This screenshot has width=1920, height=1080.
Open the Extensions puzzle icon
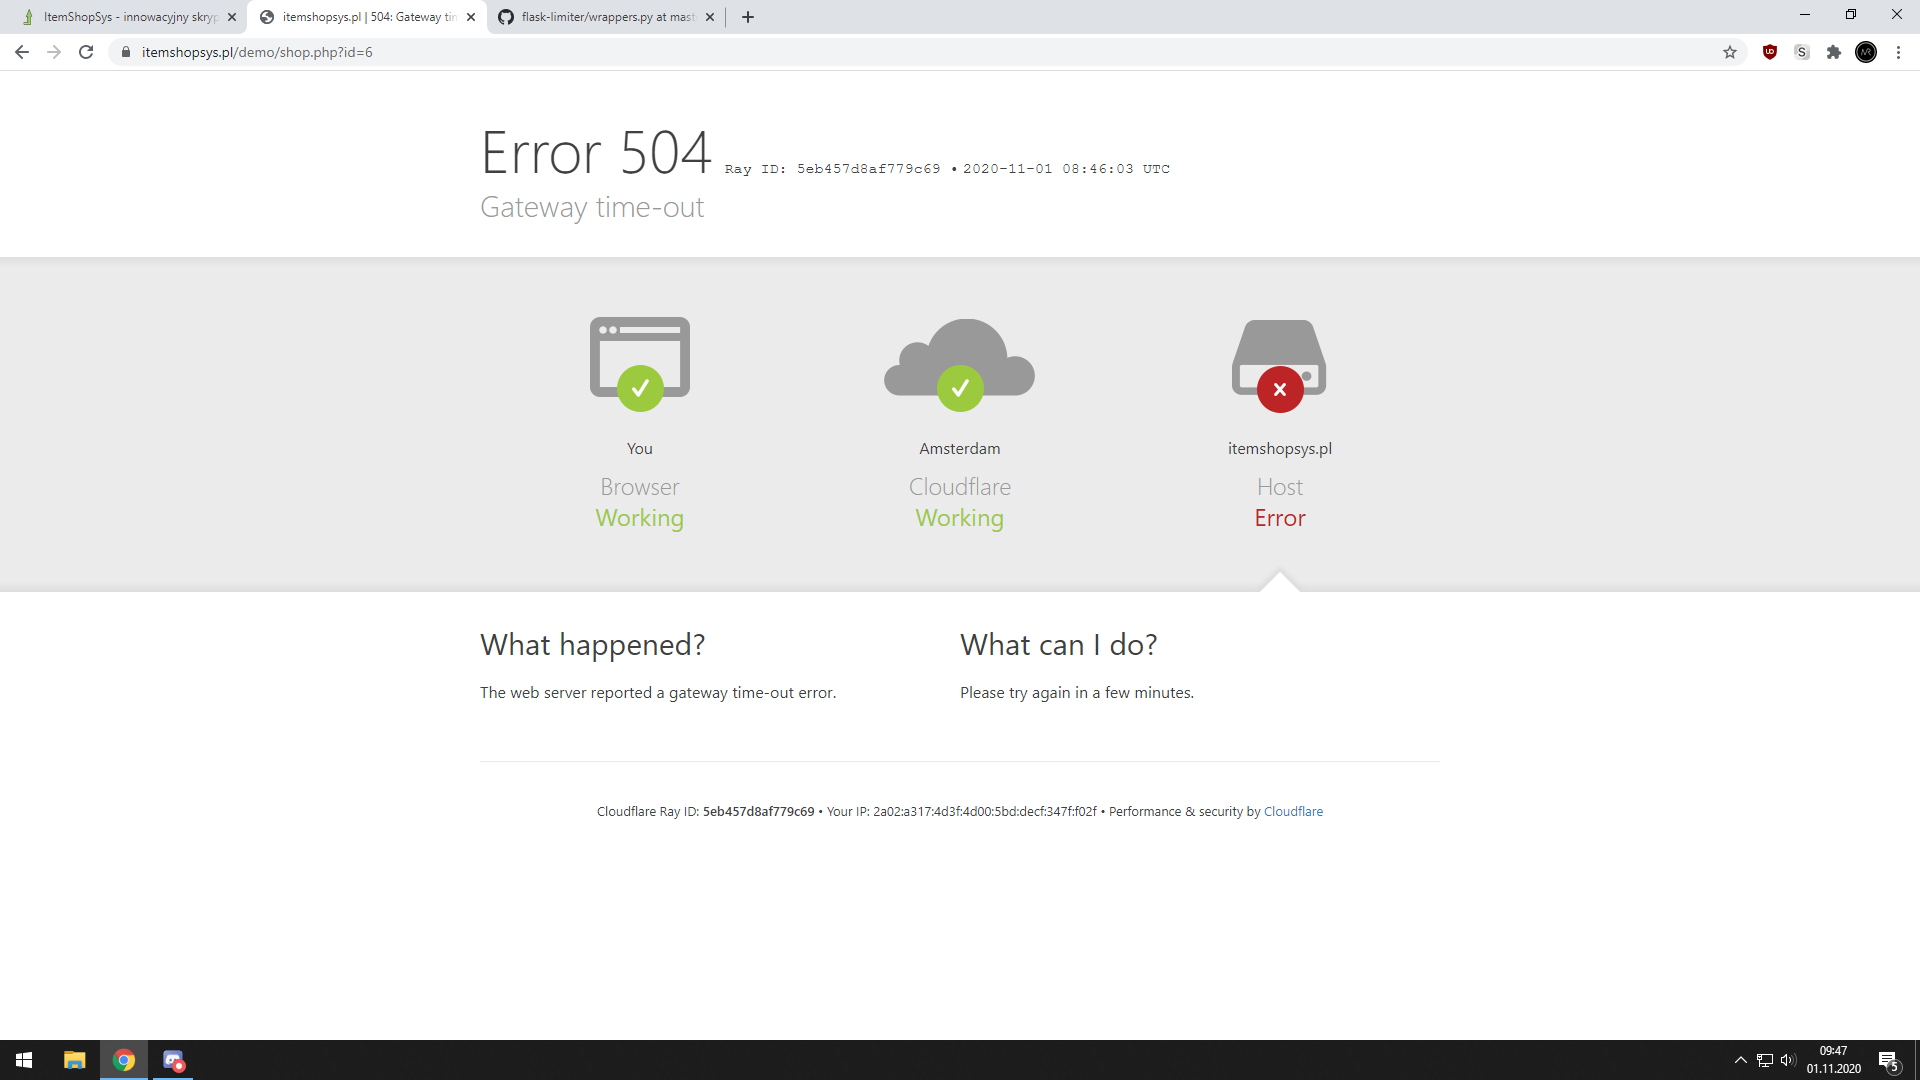click(x=1834, y=52)
